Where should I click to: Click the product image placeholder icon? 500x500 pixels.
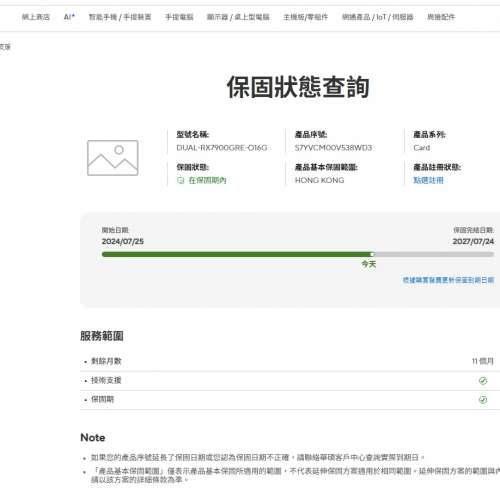tap(113, 158)
